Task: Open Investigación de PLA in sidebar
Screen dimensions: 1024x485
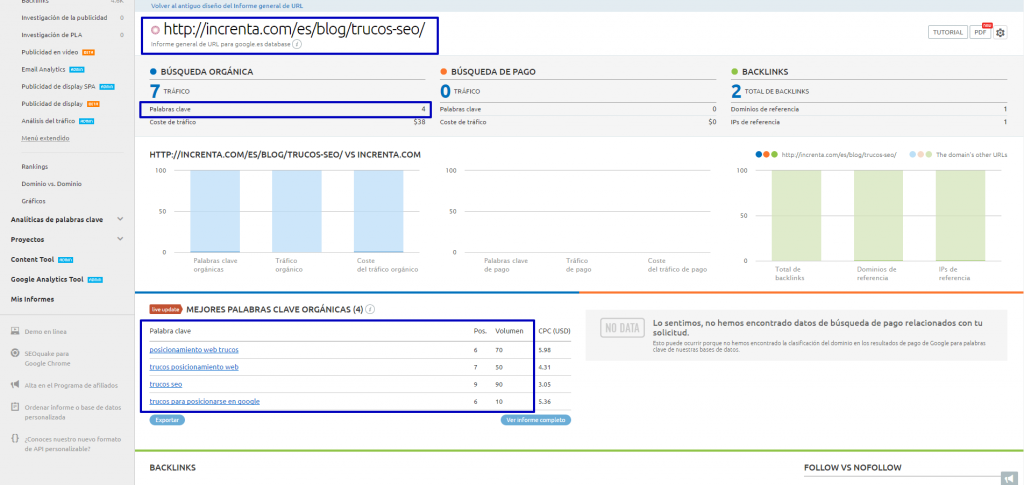Action: [51, 35]
